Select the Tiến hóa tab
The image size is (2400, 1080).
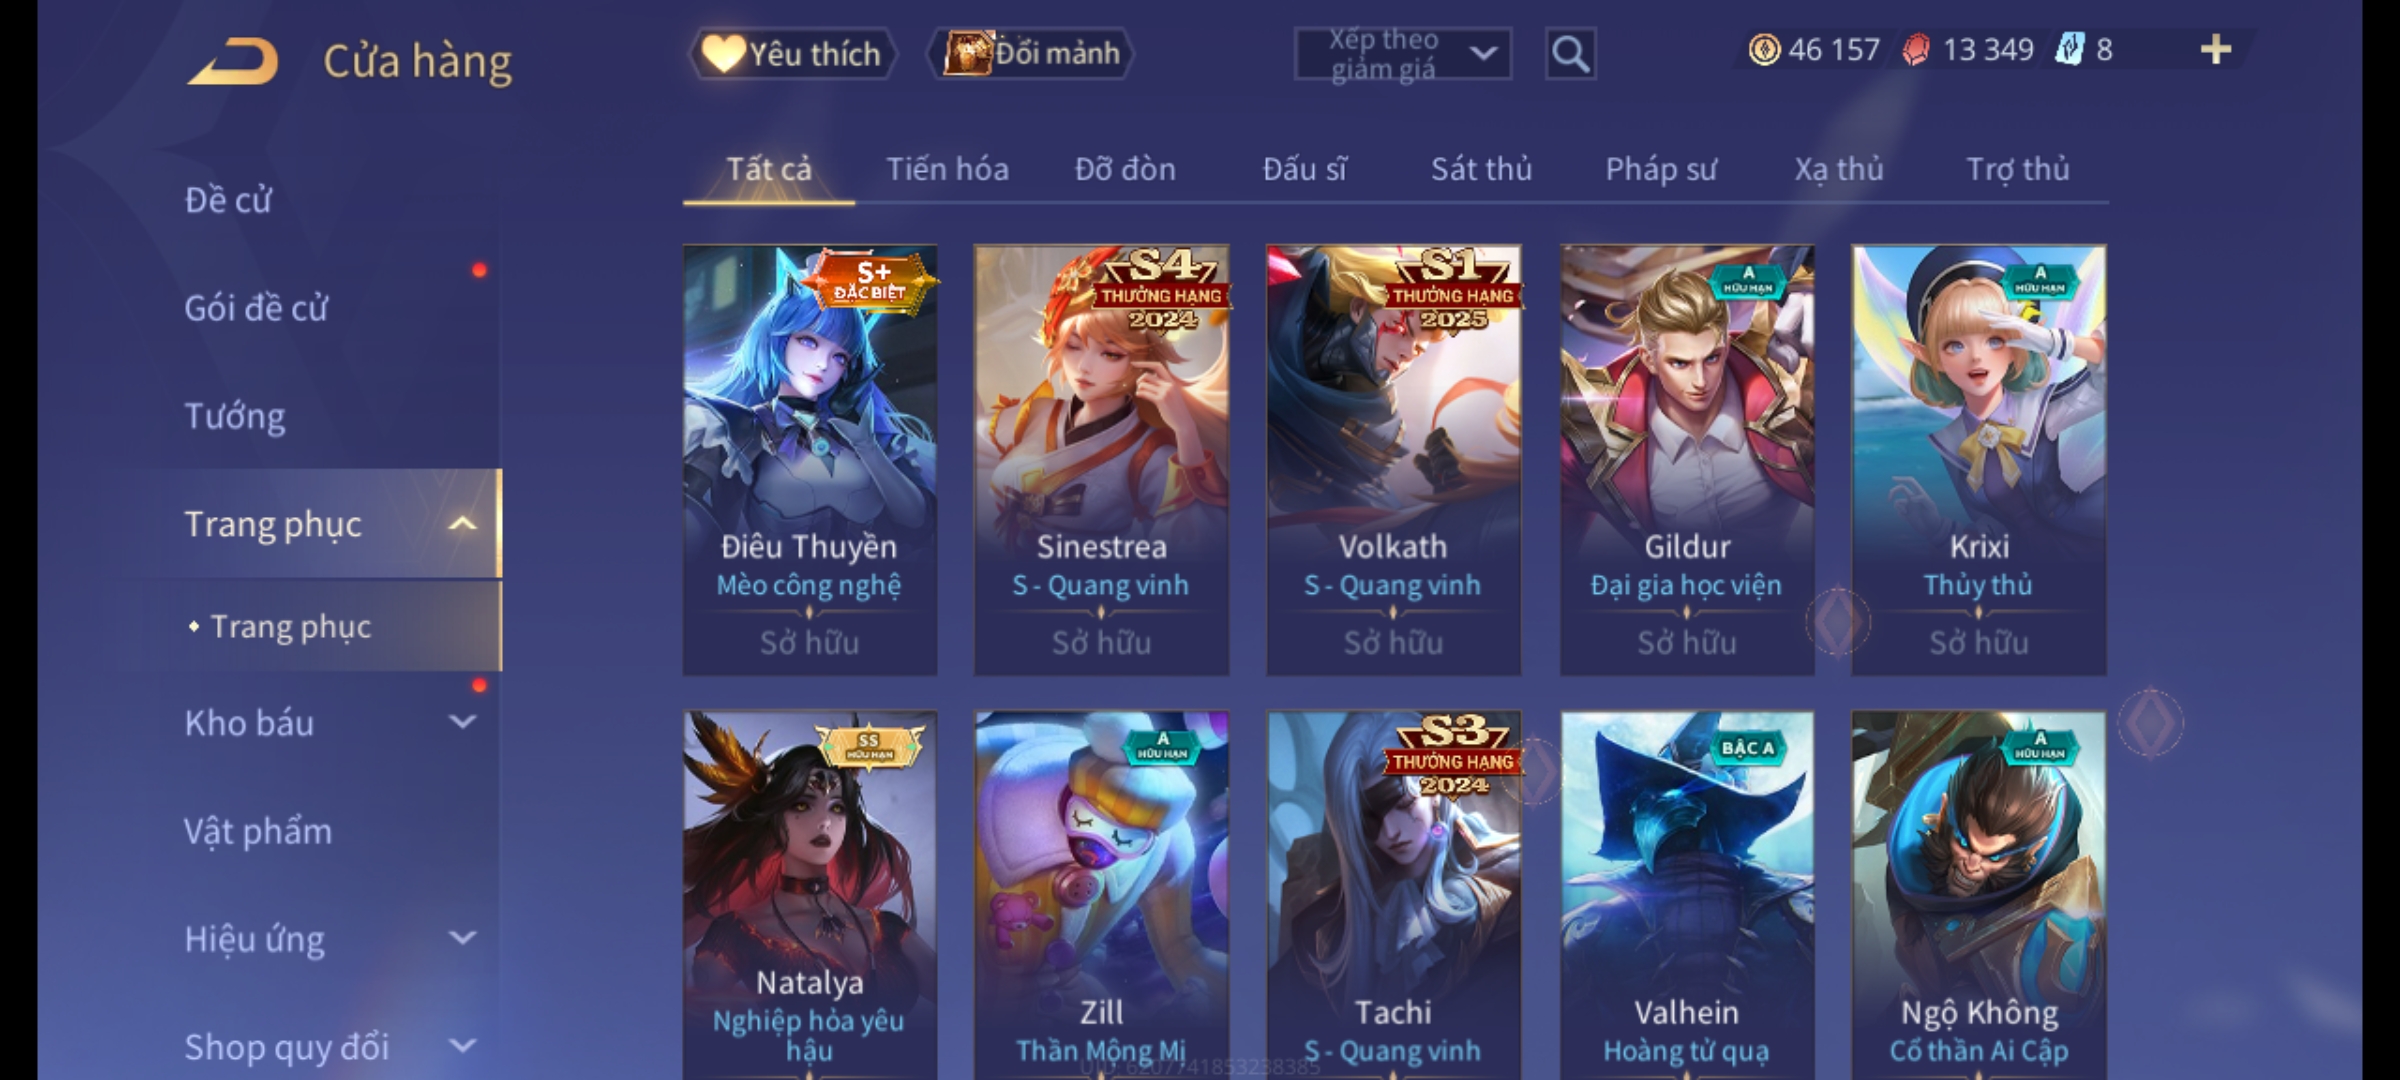947,169
